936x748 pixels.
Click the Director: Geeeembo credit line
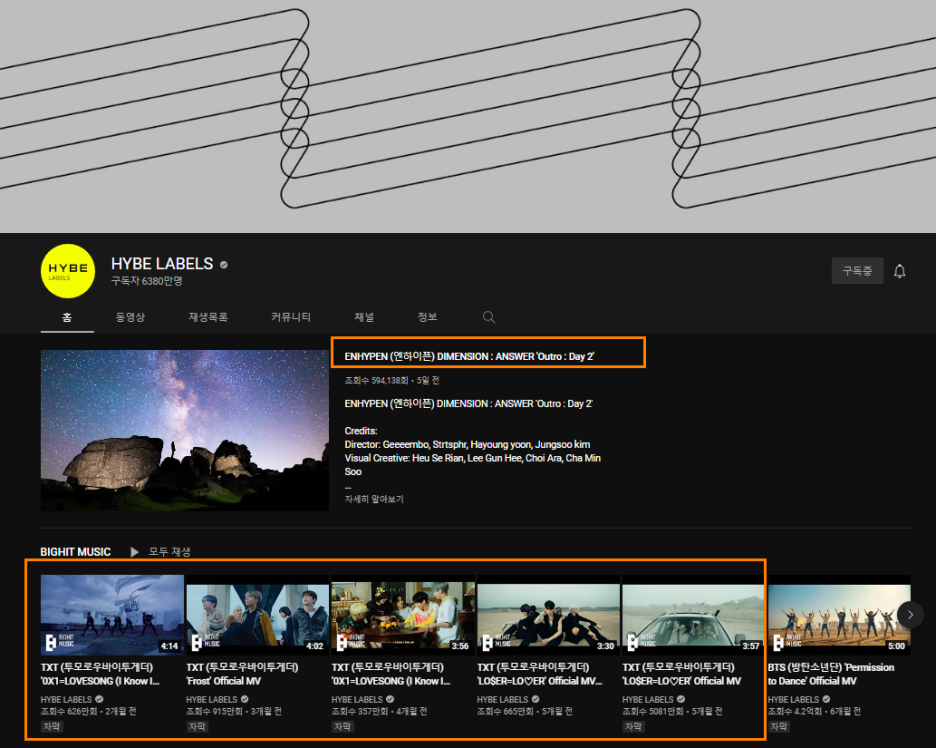click(x=467, y=444)
